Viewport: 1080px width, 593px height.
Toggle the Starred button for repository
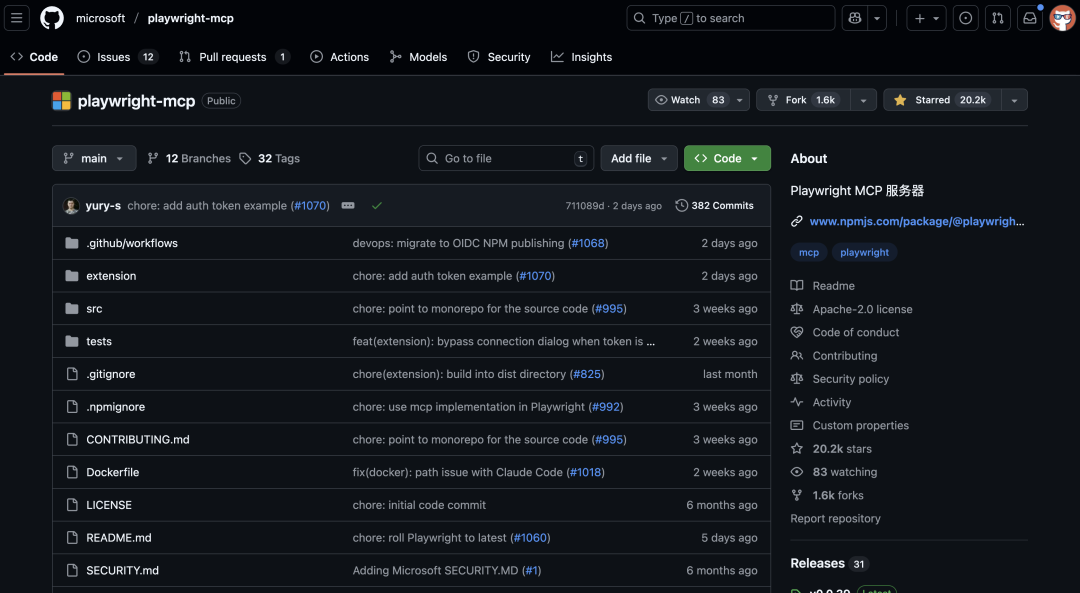pyautogui.click(x=942, y=100)
